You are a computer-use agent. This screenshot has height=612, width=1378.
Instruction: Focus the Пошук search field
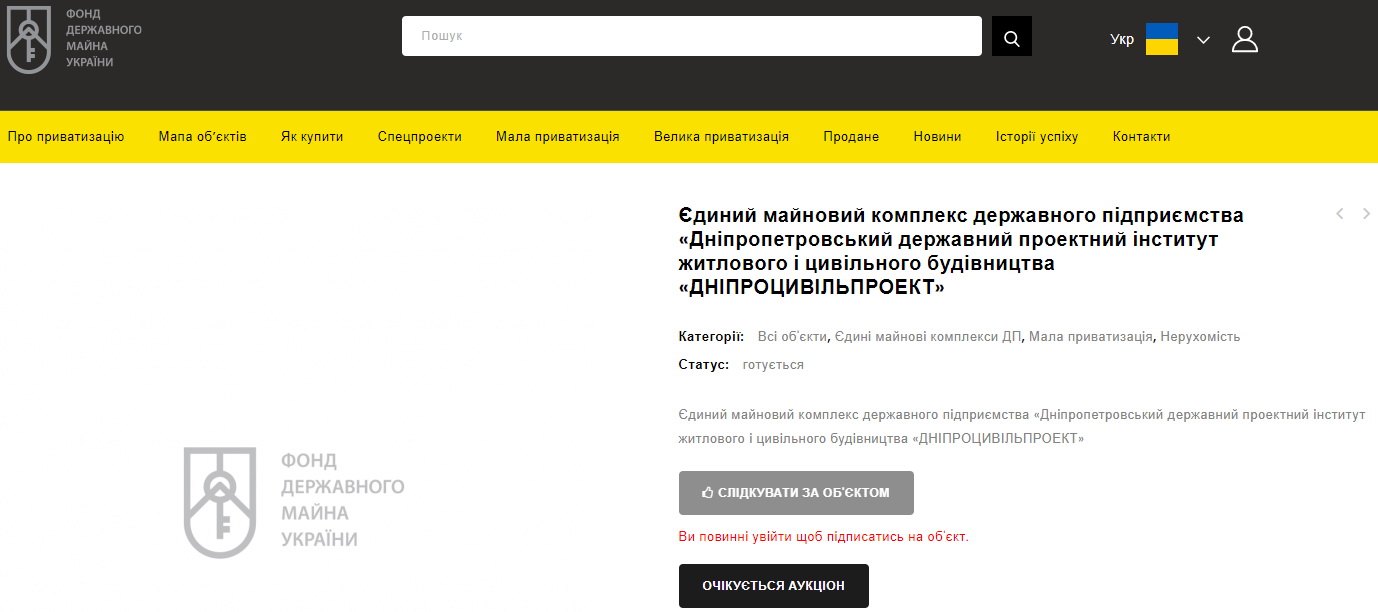click(692, 36)
